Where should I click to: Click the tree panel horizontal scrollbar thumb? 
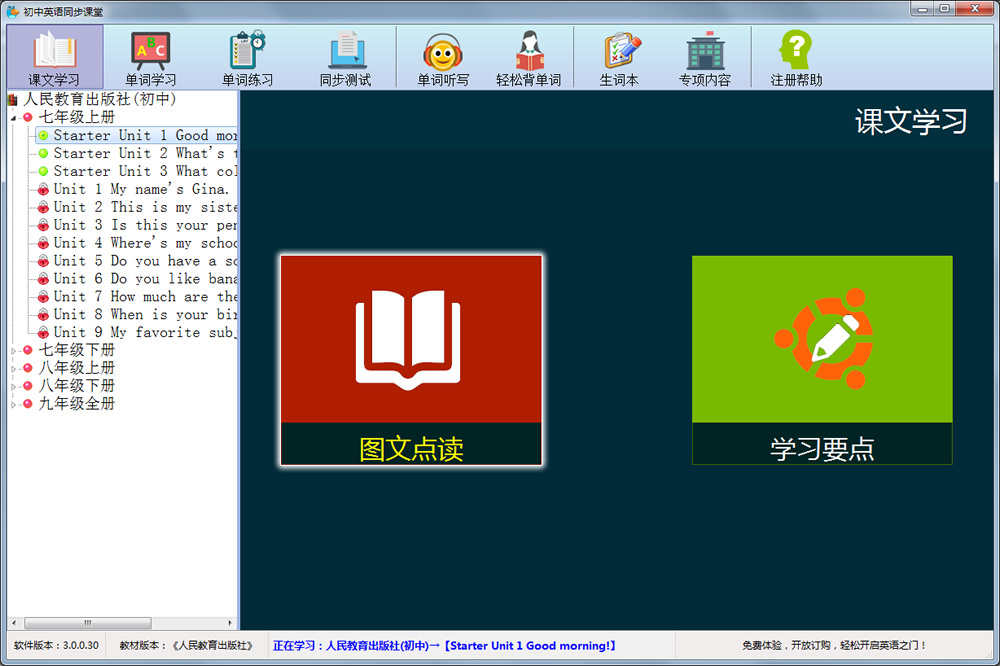pyautogui.click(x=88, y=623)
